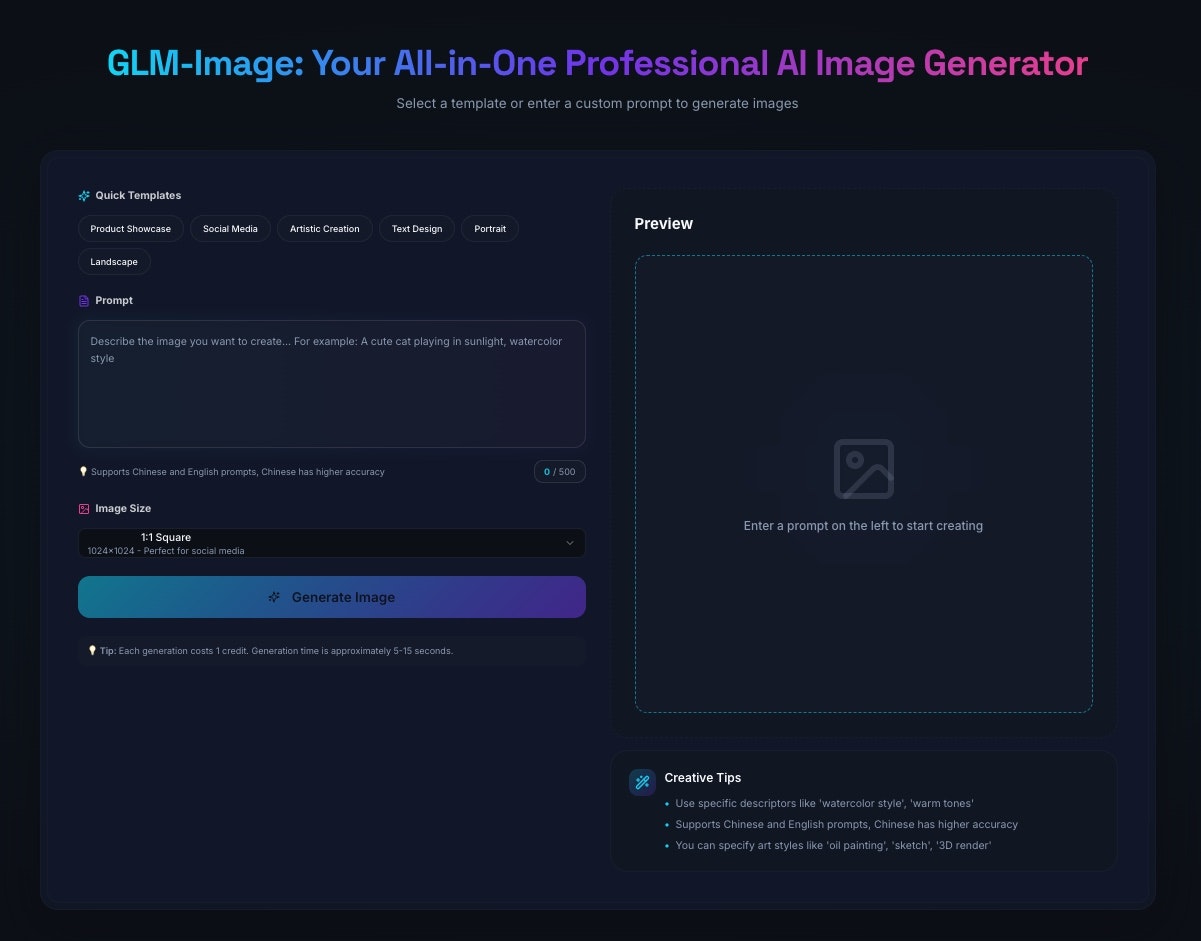The image size is (1201, 941).
Task: Click the 0 / 500 character counter badge
Action: tap(559, 471)
